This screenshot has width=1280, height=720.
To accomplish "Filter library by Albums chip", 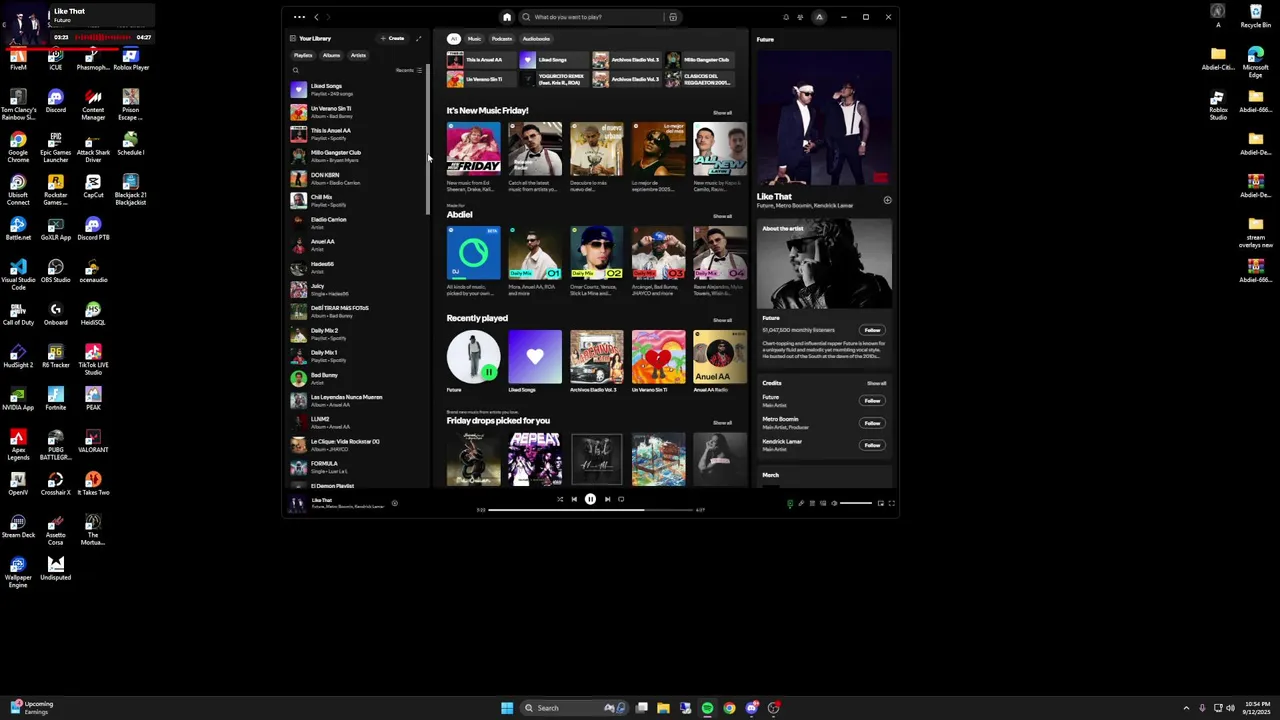I will pyautogui.click(x=331, y=55).
